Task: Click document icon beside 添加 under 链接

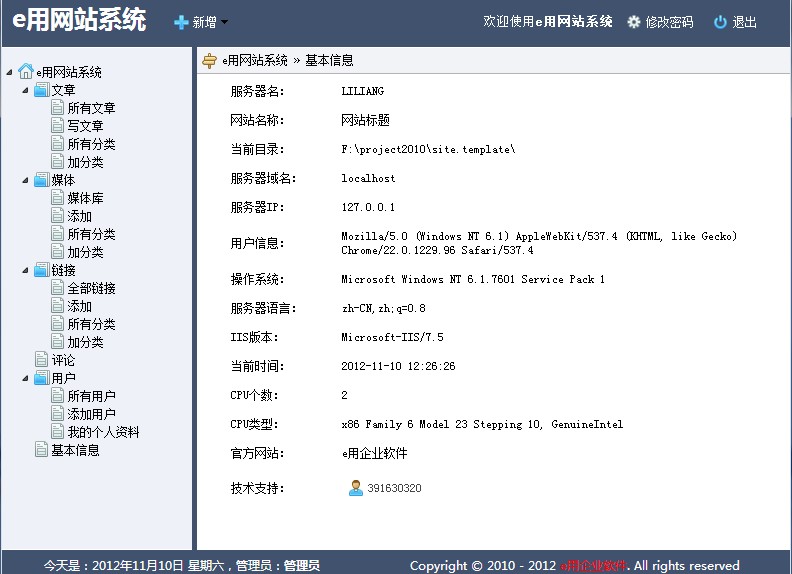Action: coord(58,306)
